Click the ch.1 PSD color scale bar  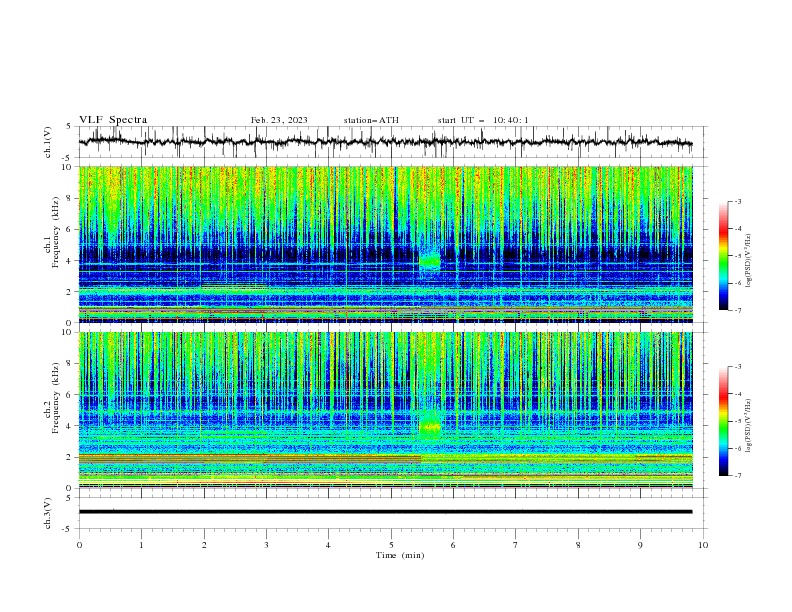pyautogui.click(x=723, y=256)
